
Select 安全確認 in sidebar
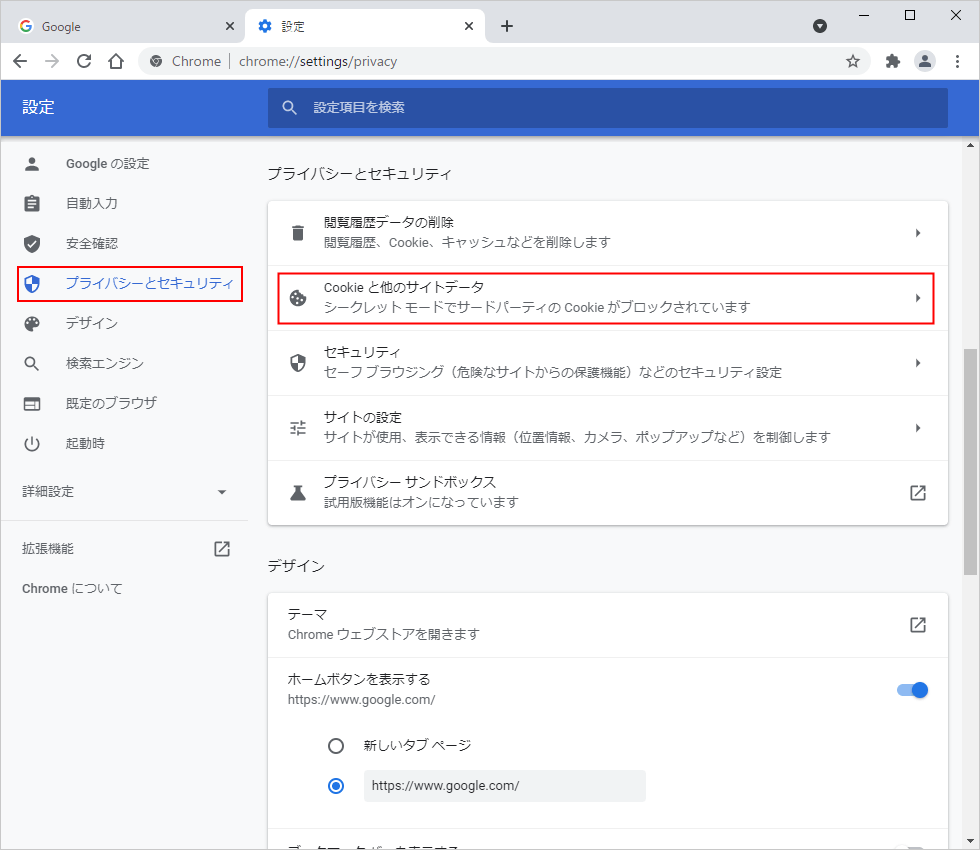(92, 244)
